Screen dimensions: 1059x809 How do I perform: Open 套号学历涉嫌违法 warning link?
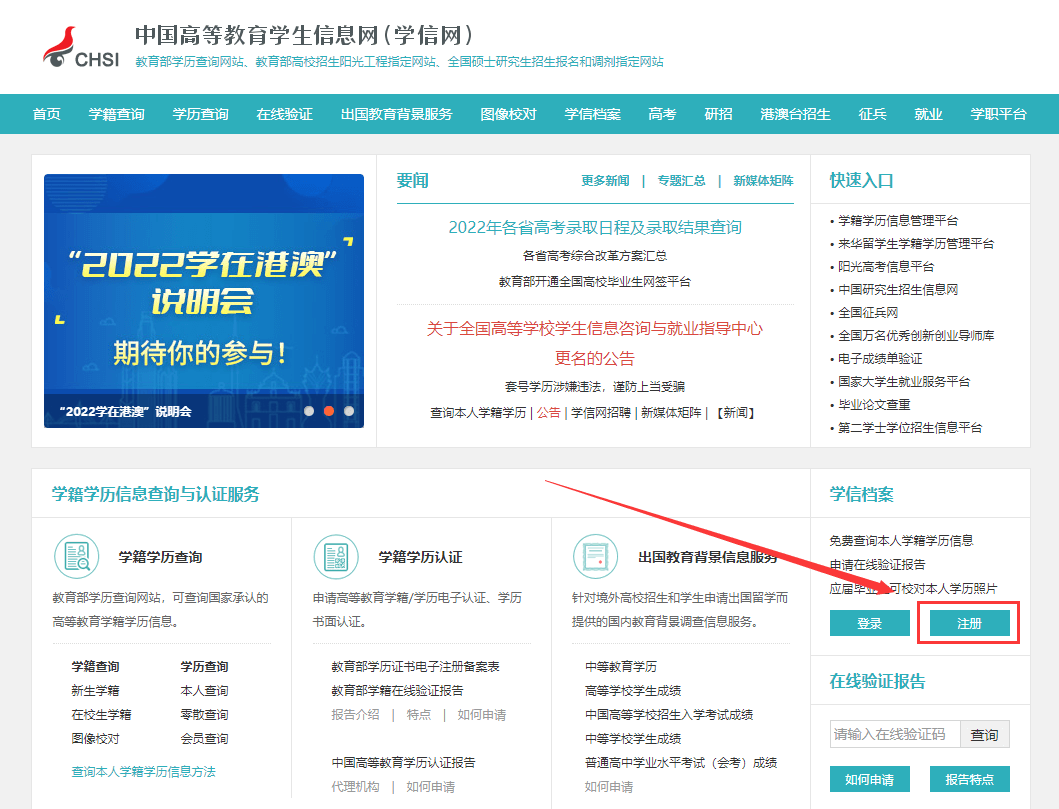(x=595, y=386)
